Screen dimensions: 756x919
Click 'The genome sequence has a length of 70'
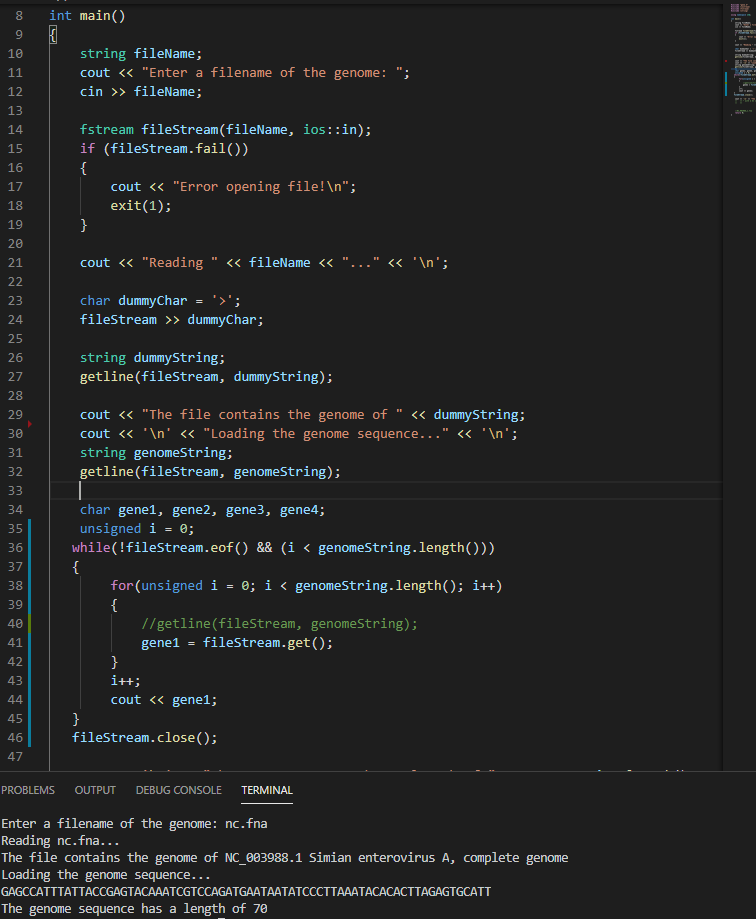click(134, 908)
